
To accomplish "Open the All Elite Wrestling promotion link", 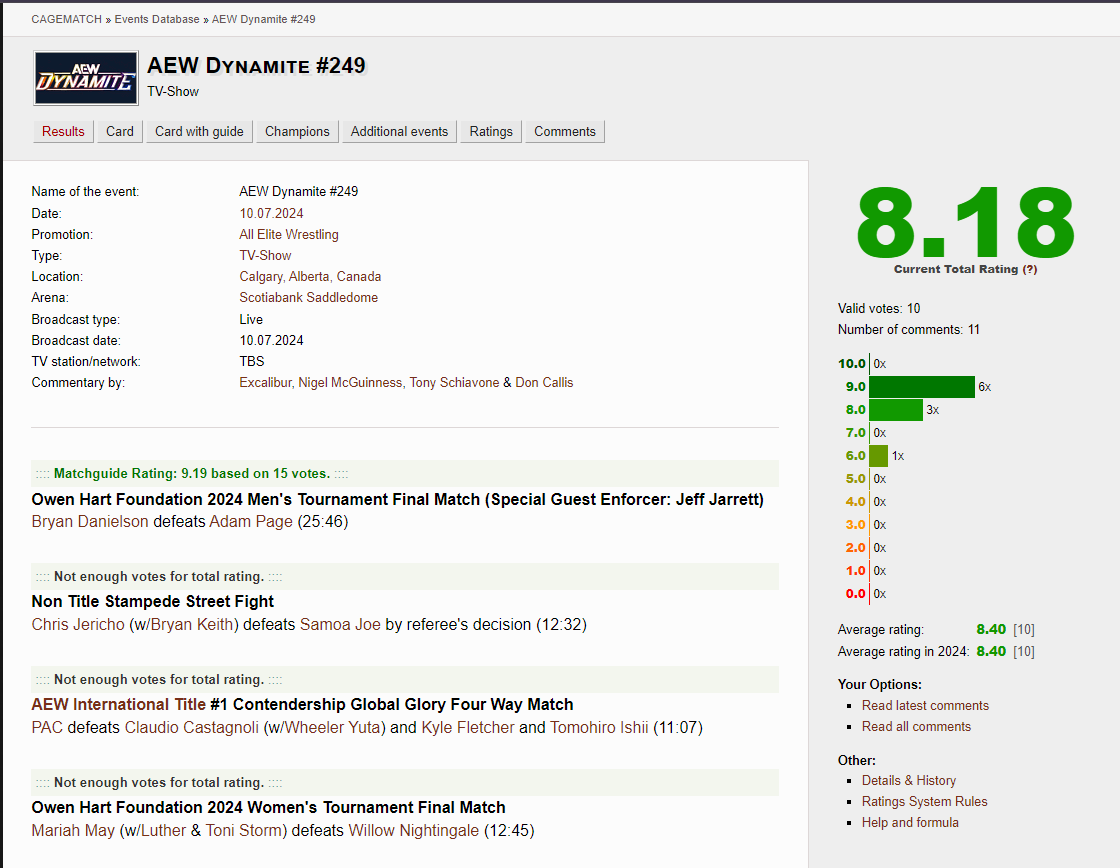I will tap(289, 234).
